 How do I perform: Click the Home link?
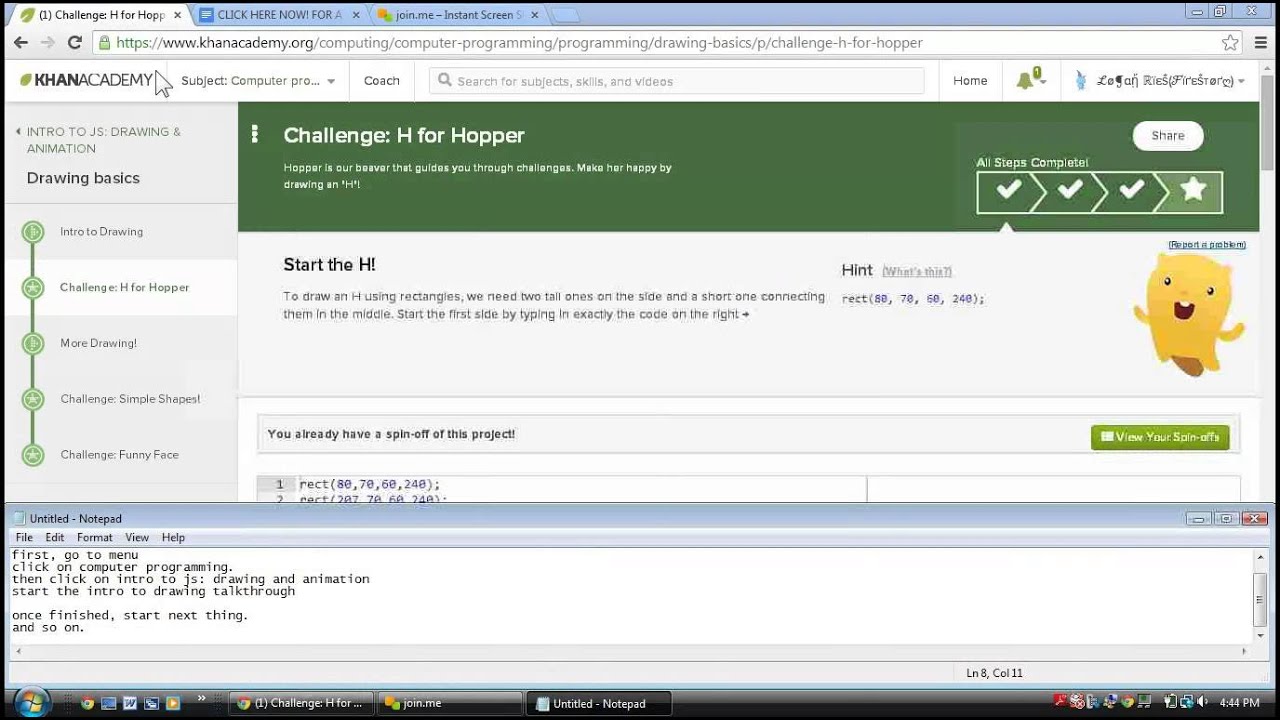(x=970, y=81)
